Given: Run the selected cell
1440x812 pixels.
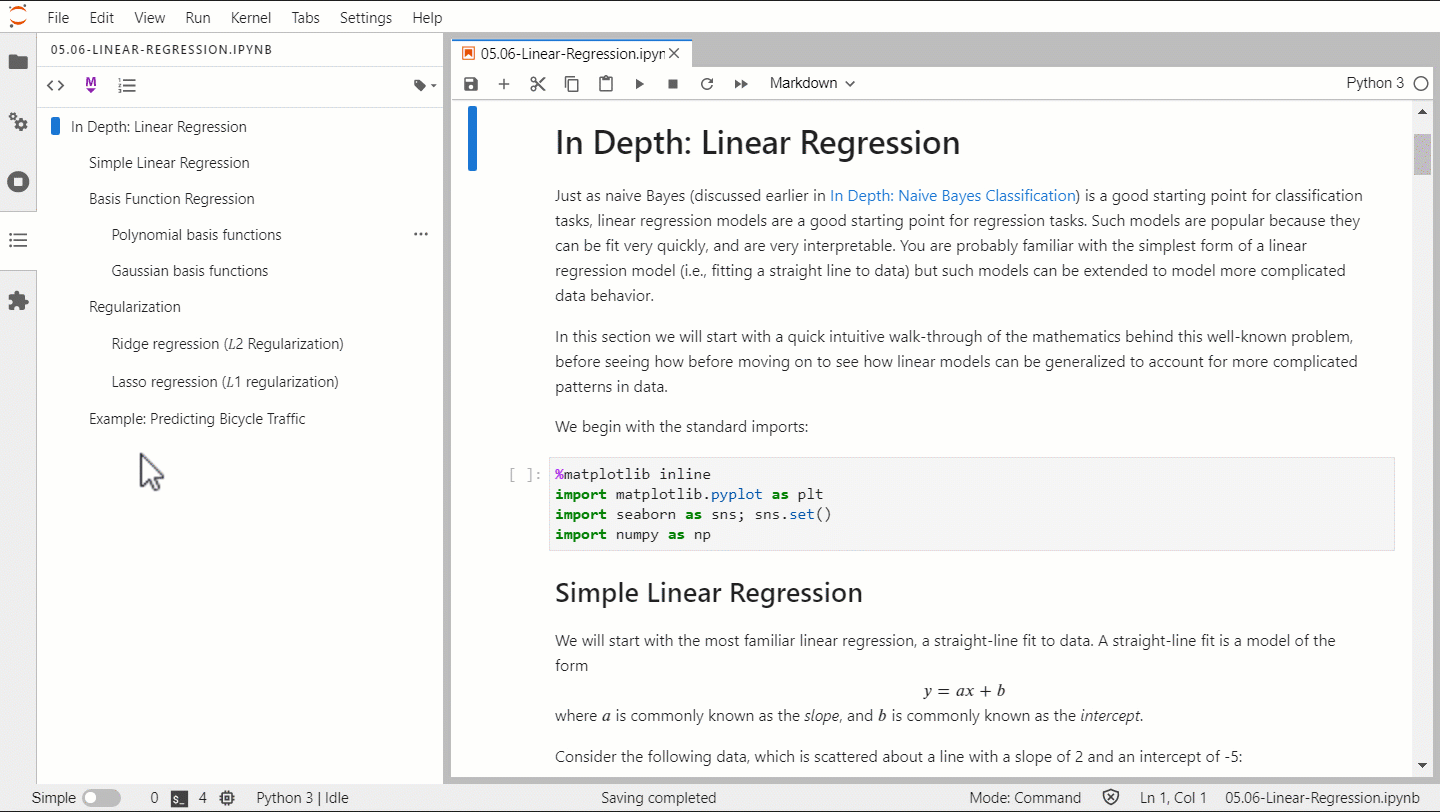Looking at the screenshot, I should coord(640,84).
